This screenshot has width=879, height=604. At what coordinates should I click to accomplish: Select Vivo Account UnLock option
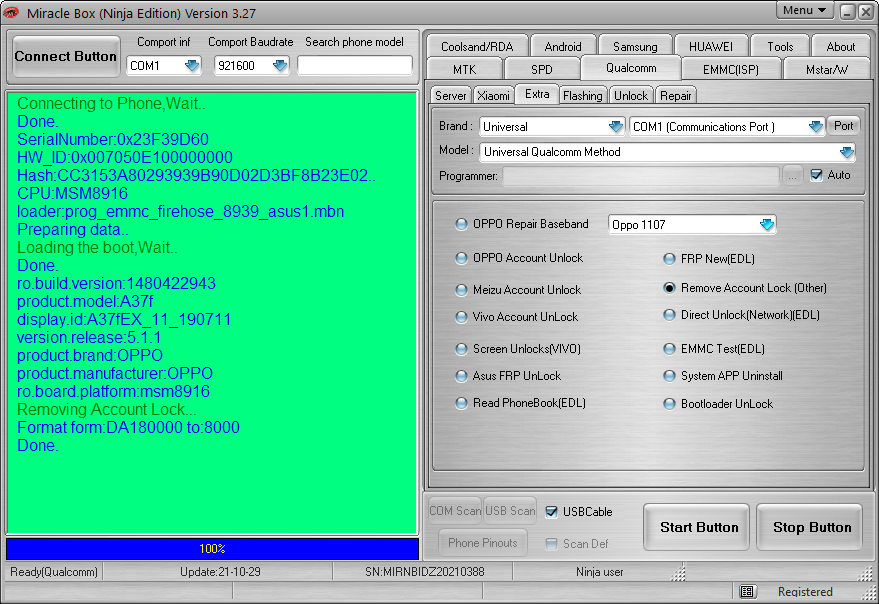pyautogui.click(x=461, y=317)
